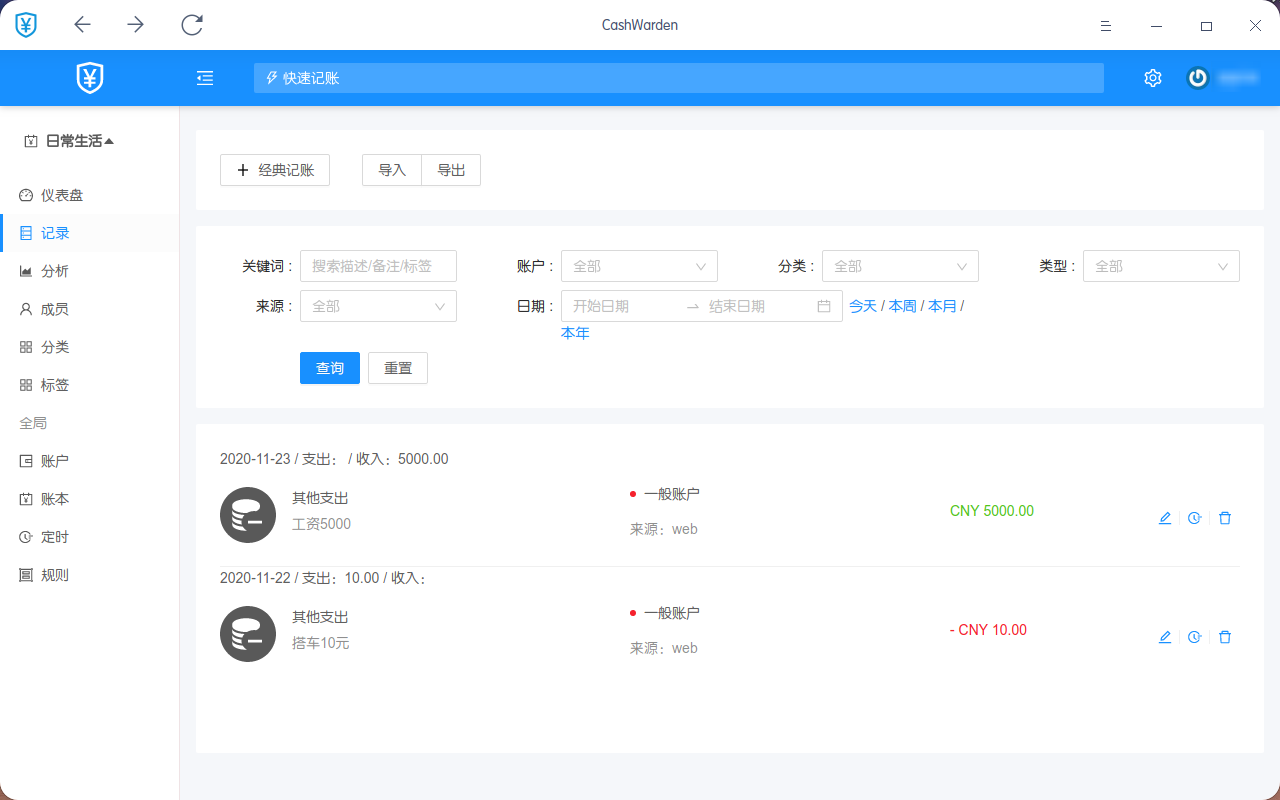Open the 类型 dropdown selector
The width and height of the screenshot is (1280, 800).
click(x=1161, y=266)
